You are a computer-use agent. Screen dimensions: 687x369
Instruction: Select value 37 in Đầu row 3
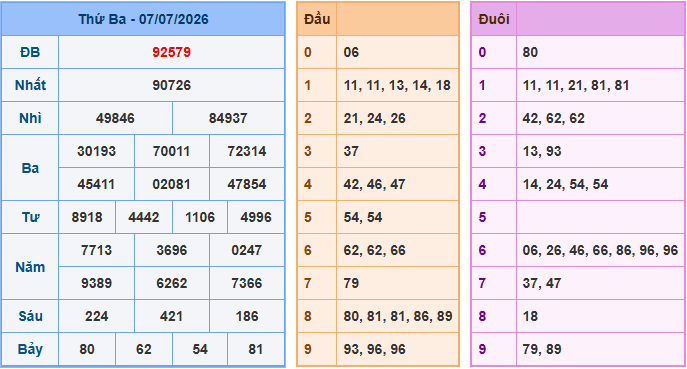point(351,151)
